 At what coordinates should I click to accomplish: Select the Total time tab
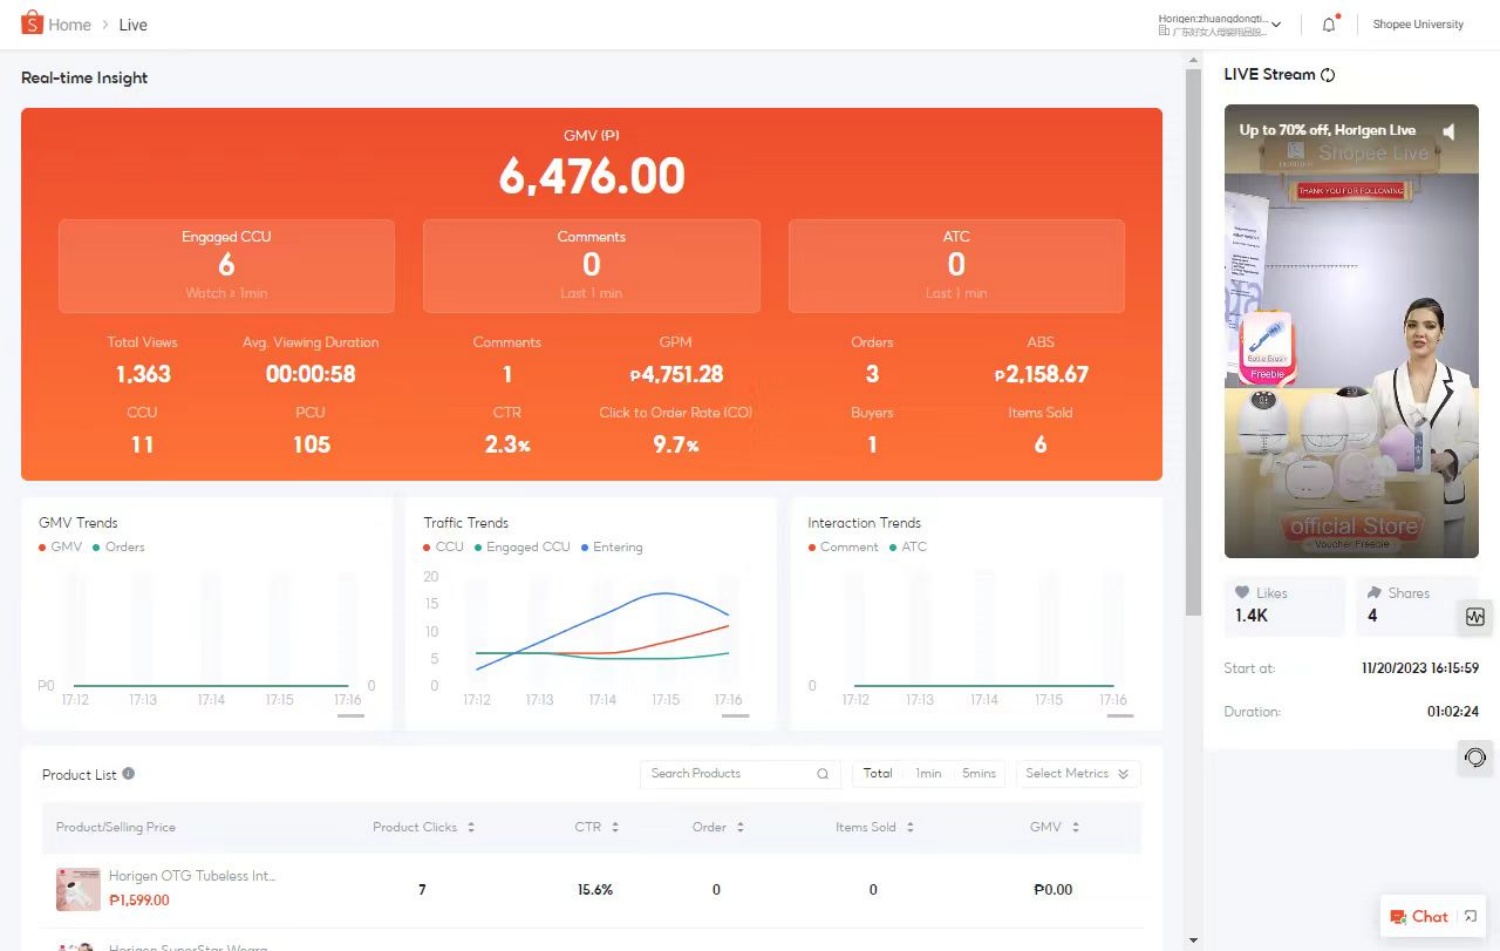(x=877, y=774)
